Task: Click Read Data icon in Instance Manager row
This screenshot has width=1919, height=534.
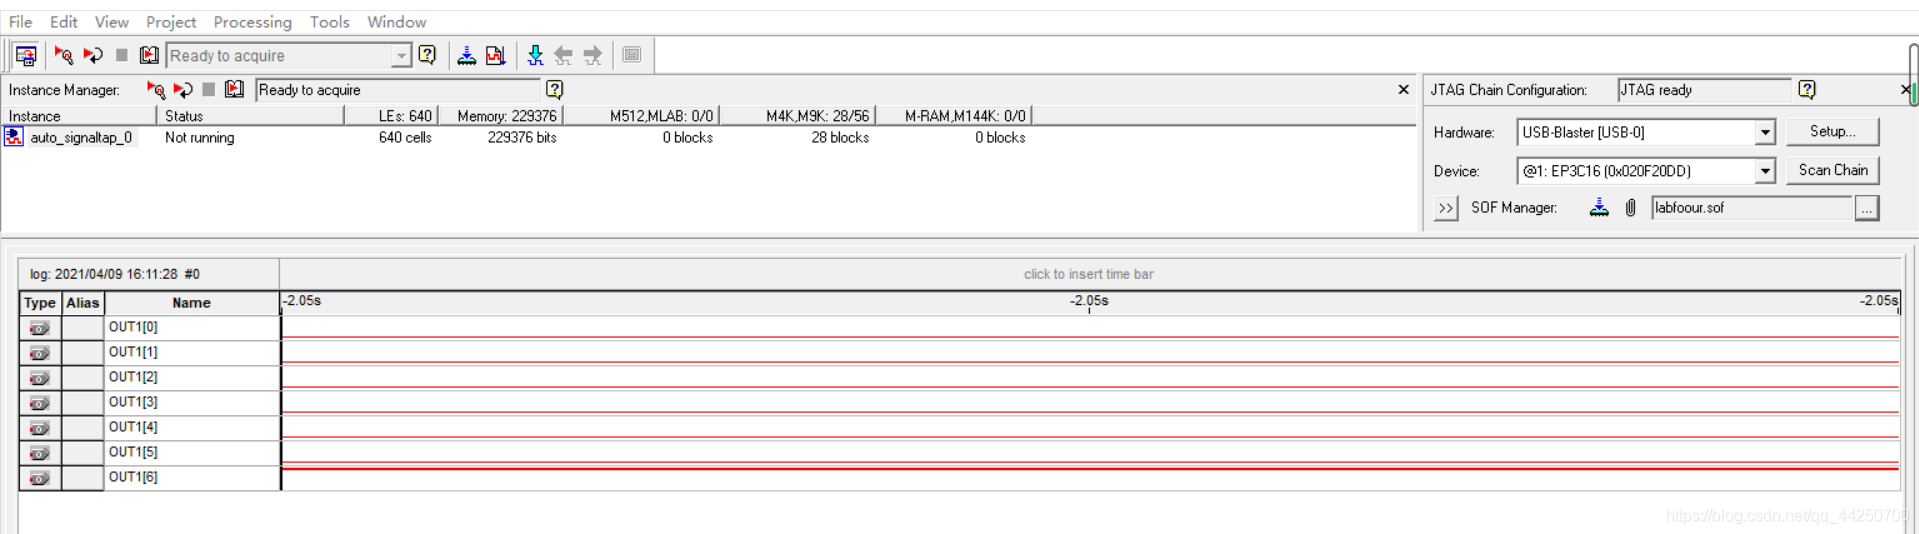Action: pyautogui.click(x=234, y=89)
